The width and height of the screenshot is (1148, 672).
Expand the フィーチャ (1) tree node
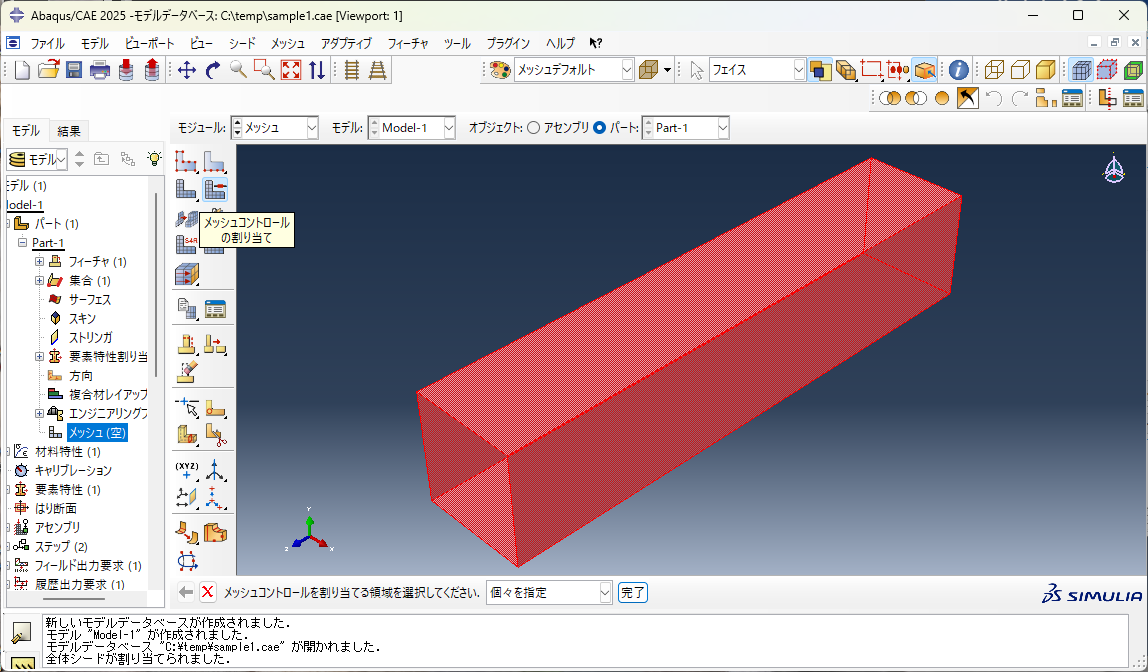[x=40, y=262]
